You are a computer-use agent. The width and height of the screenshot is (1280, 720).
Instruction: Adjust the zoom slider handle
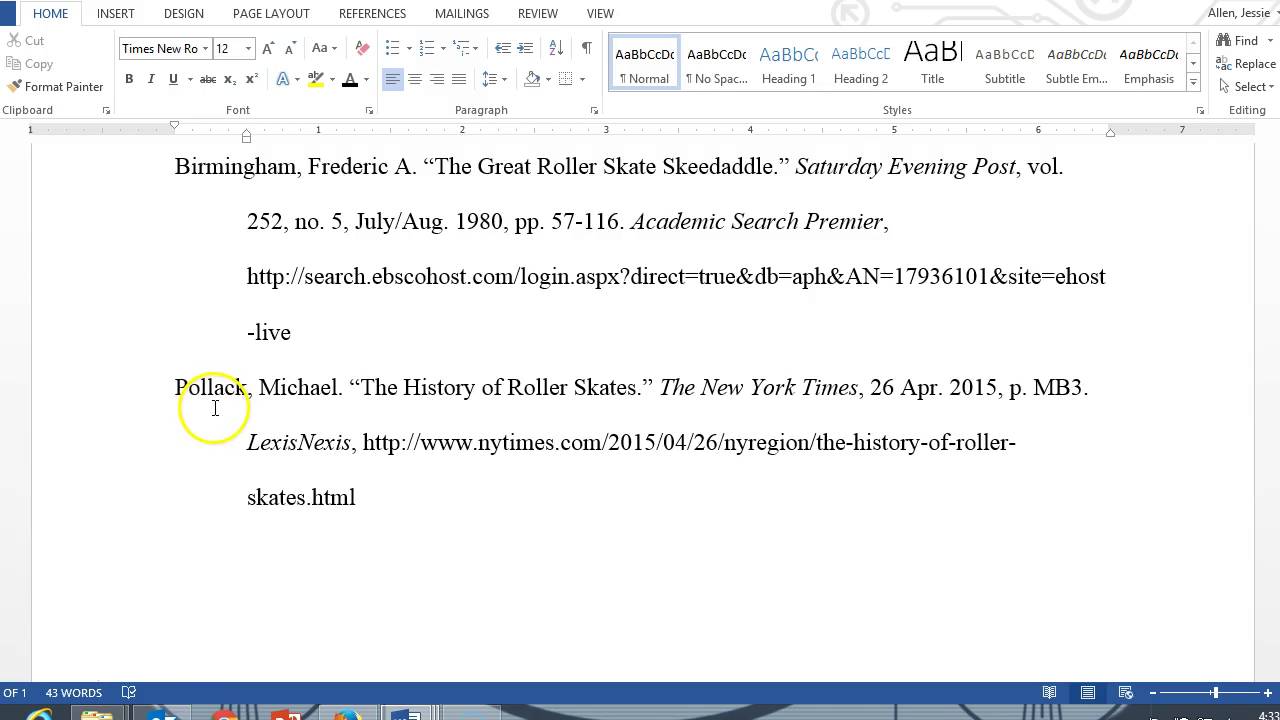[x=1215, y=692]
